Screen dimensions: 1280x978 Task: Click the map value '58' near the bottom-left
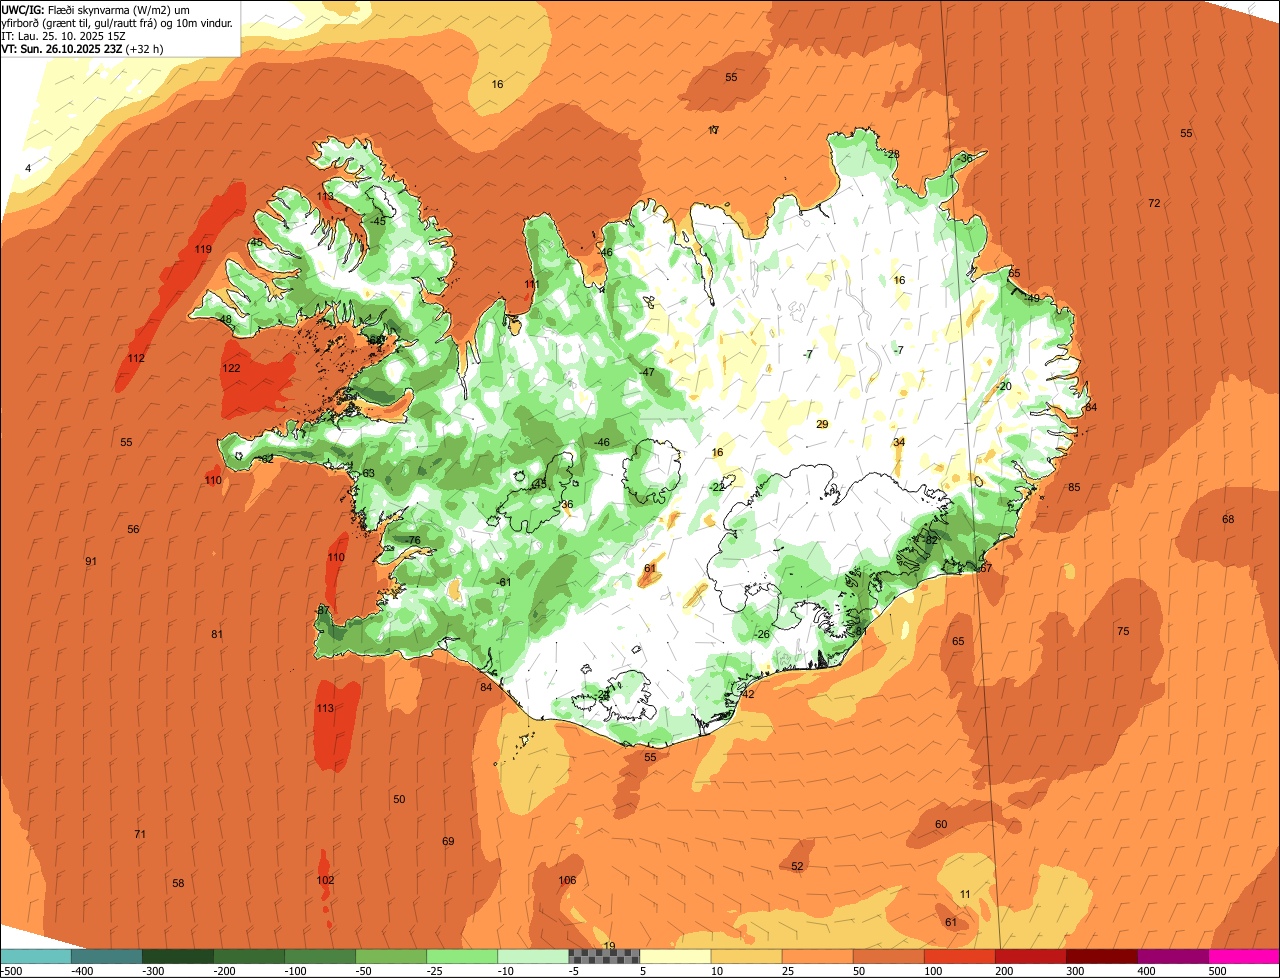click(x=178, y=883)
